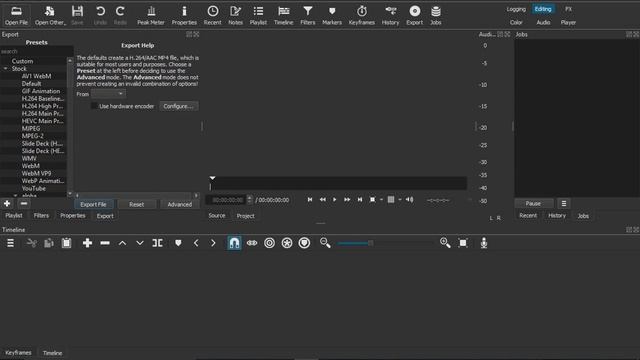Show Recent files panel from toolbar
The width and height of the screenshot is (640, 360).
click(213, 16)
